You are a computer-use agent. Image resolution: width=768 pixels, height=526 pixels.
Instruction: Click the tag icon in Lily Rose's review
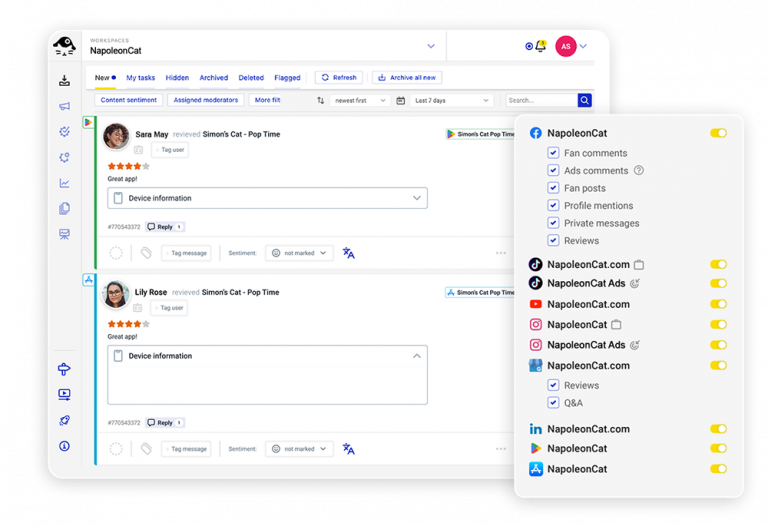146,449
